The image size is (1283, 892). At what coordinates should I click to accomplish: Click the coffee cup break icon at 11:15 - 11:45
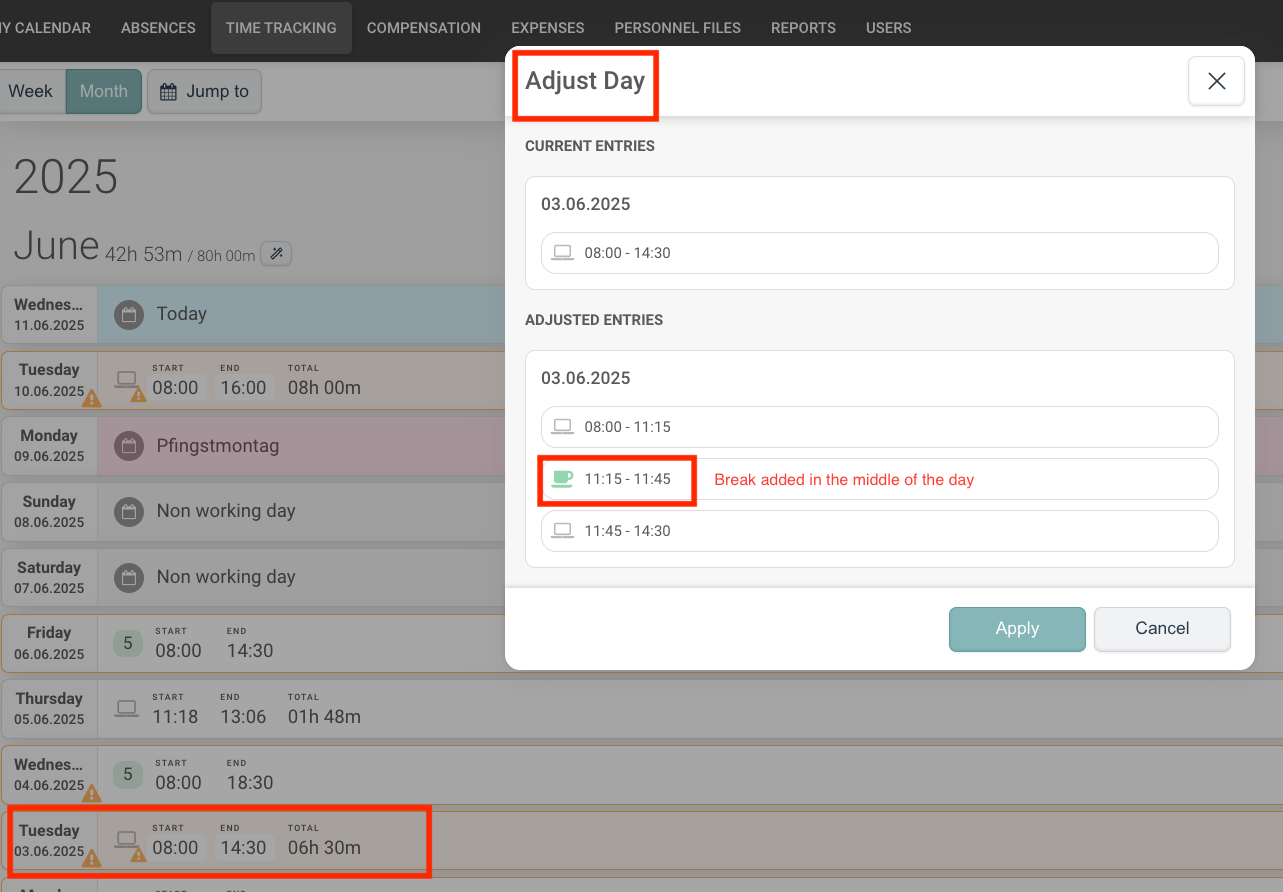pyautogui.click(x=562, y=479)
